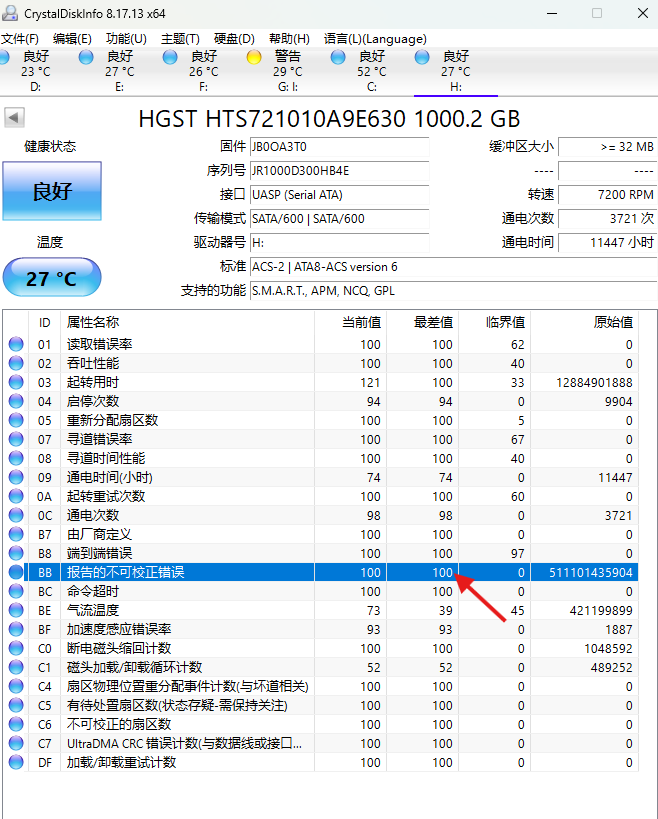The width and height of the screenshot is (658, 819).
Task: Click status orb of attribute 05 重新分配扇区数
Action: click(x=16, y=420)
